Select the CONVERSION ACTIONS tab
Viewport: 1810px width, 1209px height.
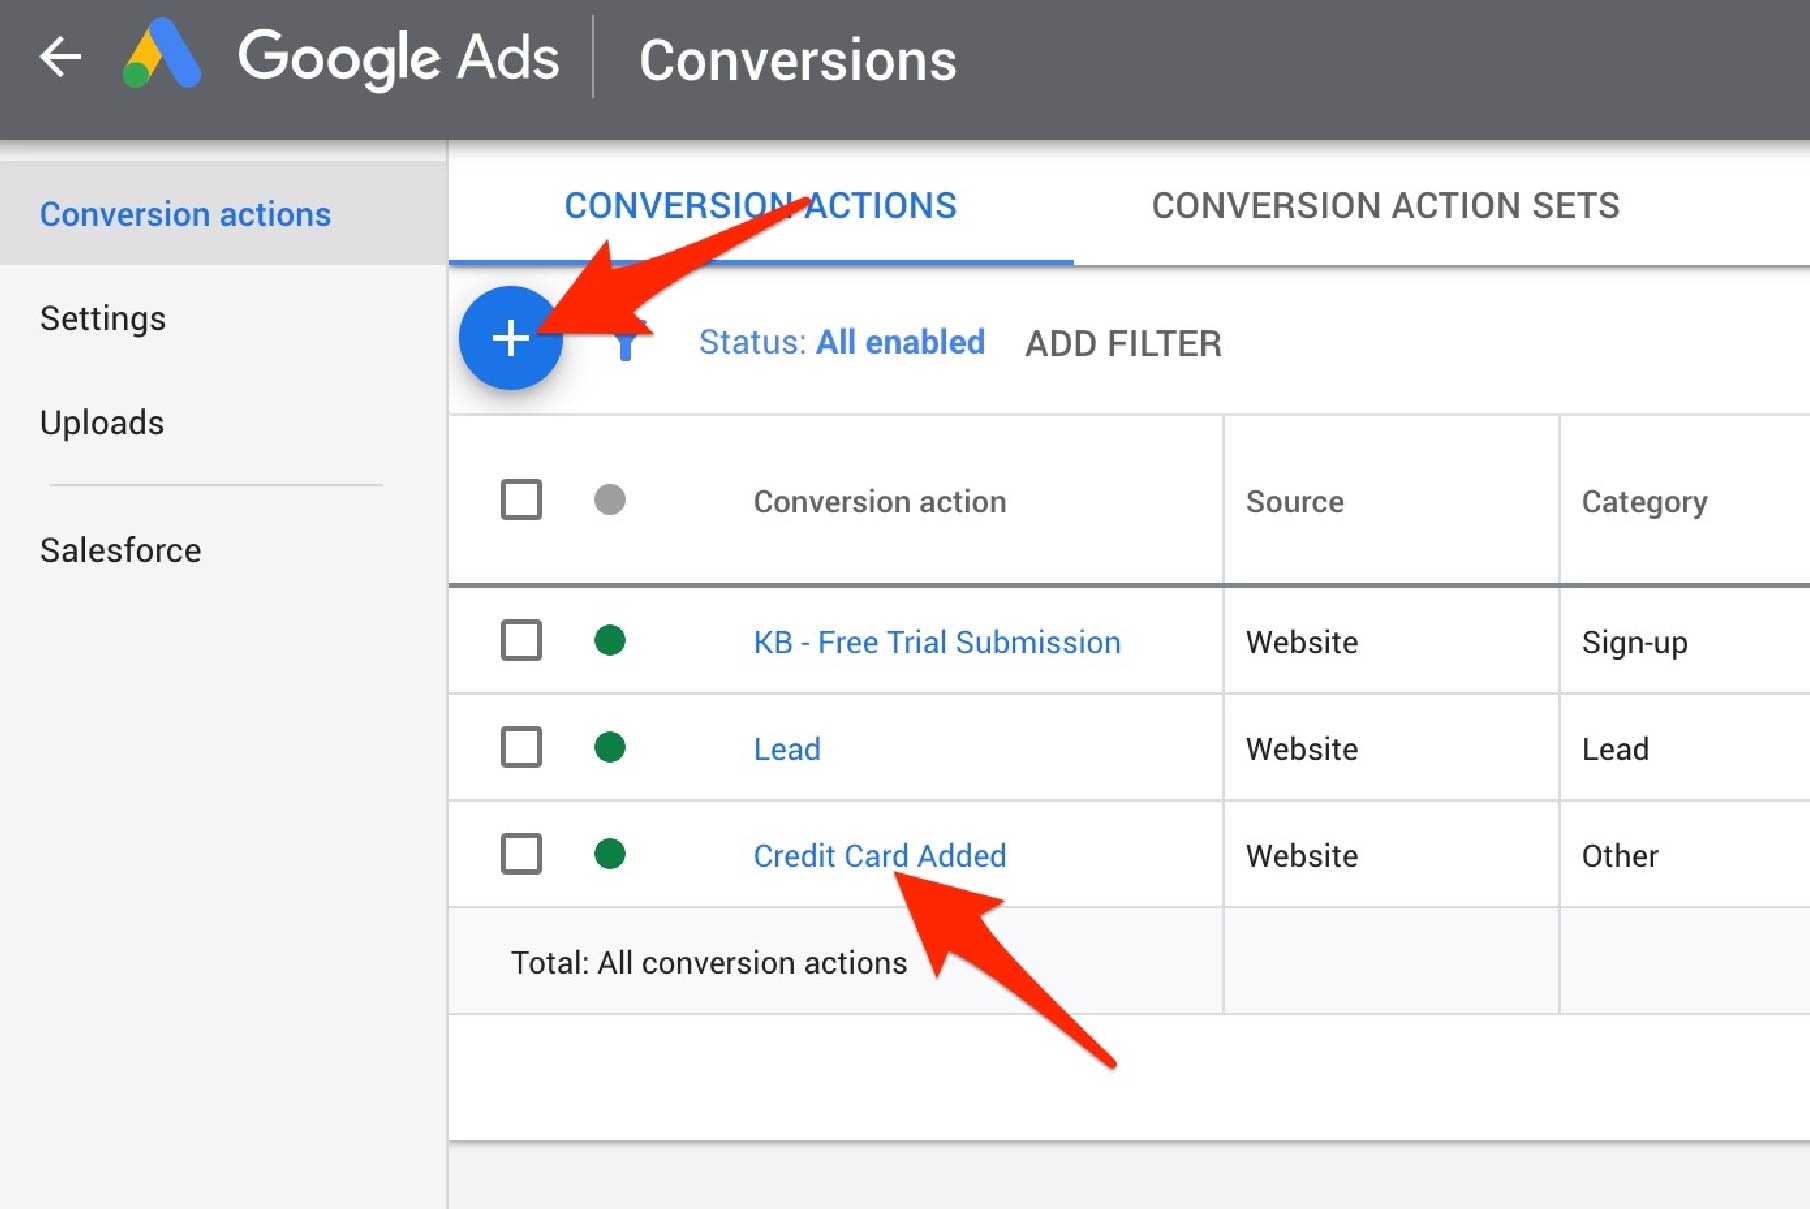pos(760,206)
